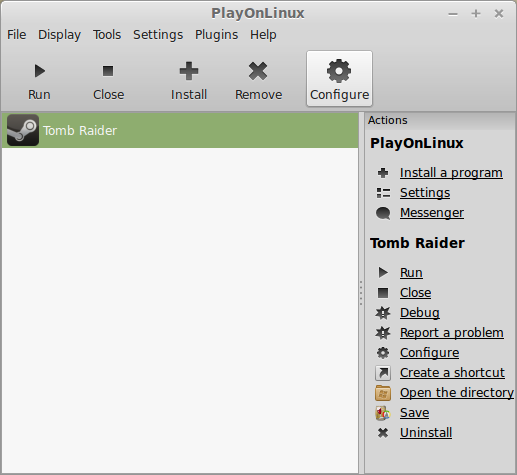Open the File menu
517x475 pixels.
[x=17, y=35]
